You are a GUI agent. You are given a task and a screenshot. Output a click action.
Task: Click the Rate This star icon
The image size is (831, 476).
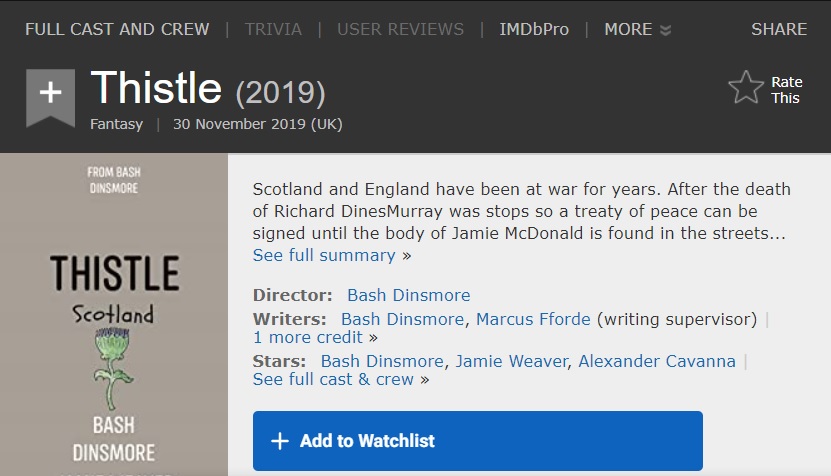pos(746,88)
